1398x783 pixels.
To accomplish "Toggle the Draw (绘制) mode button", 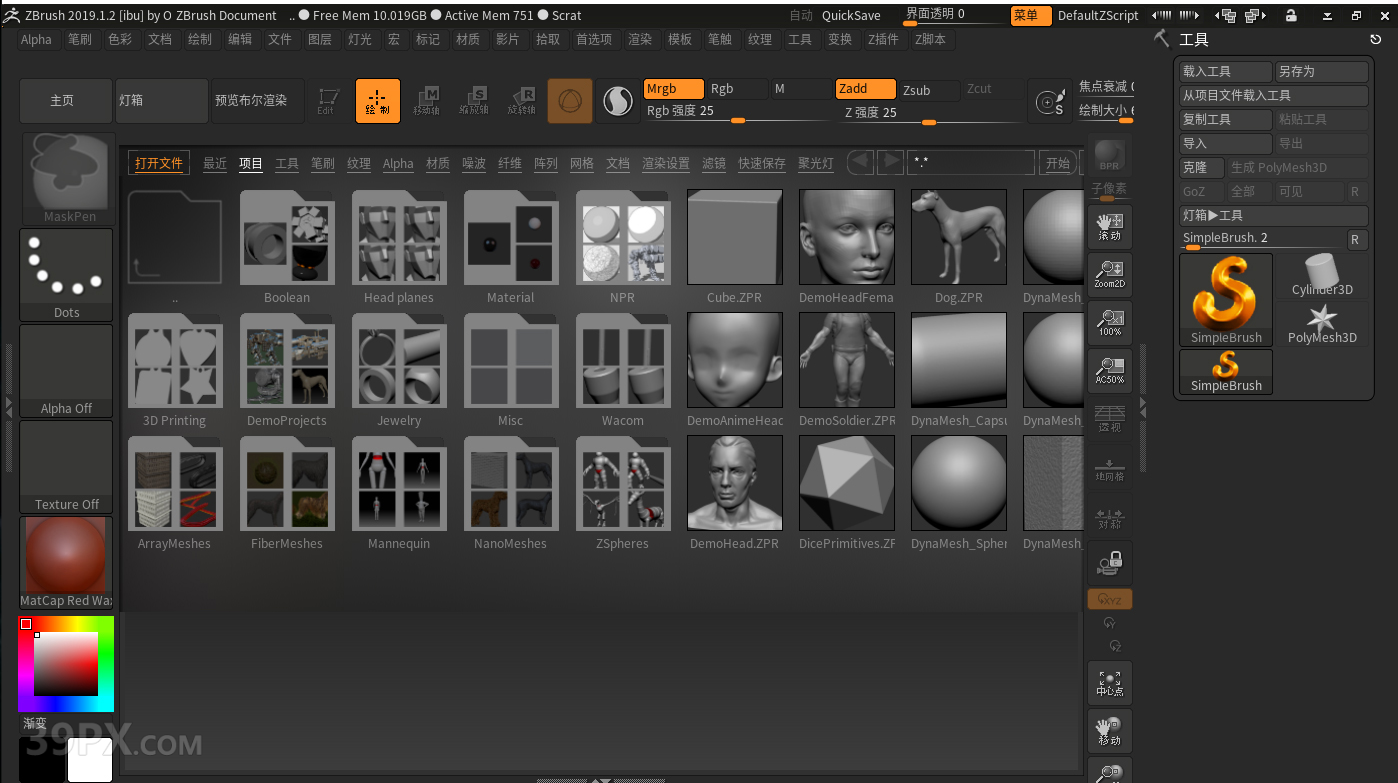I will point(377,101).
